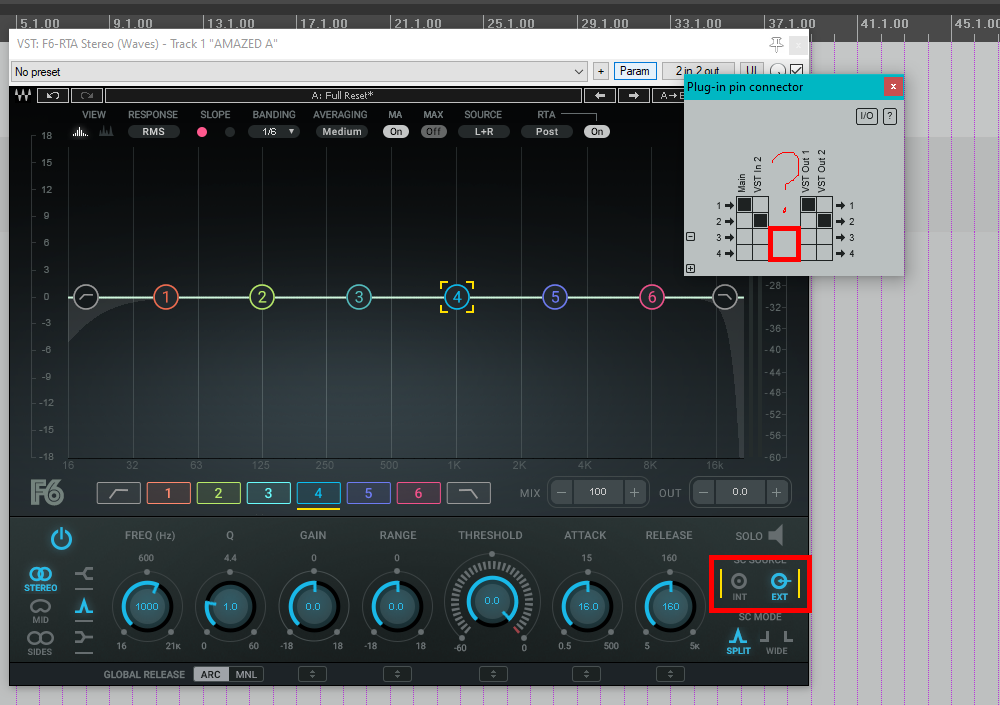Select the band 5 tab
1000x705 pixels.
click(369, 493)
